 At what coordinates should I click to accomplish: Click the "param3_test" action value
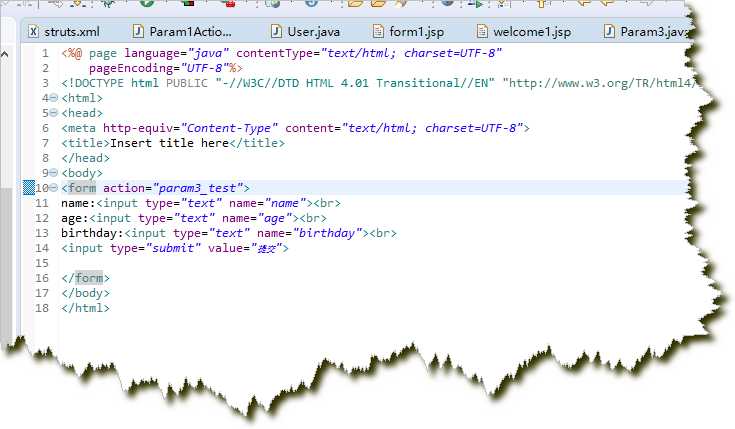(198, 188)
